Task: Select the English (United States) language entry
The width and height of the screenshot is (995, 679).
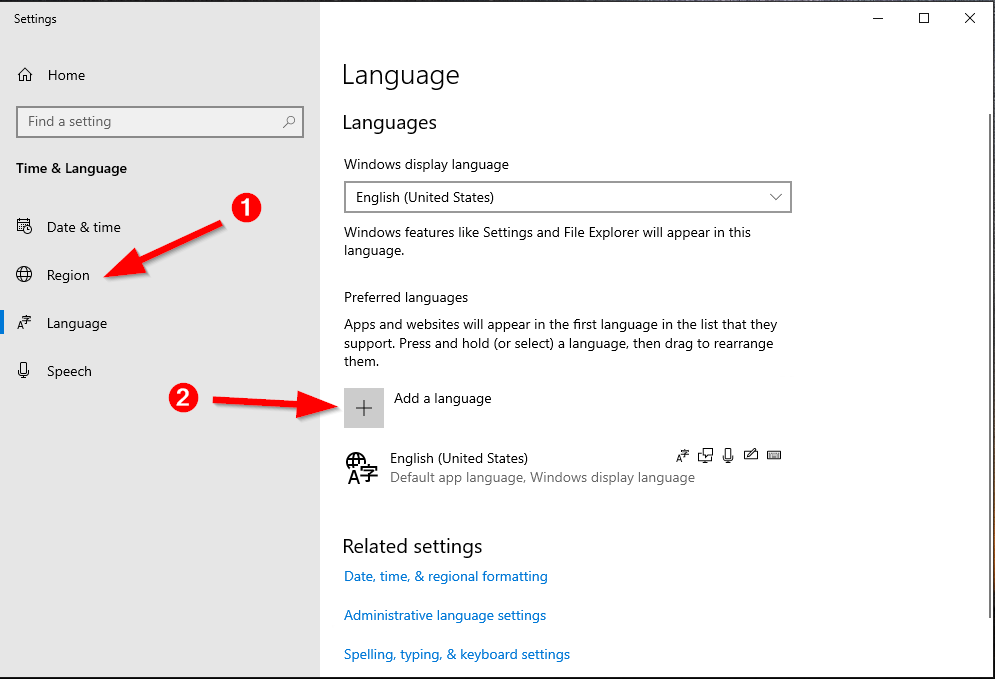Action: click(x=459, y=458)
